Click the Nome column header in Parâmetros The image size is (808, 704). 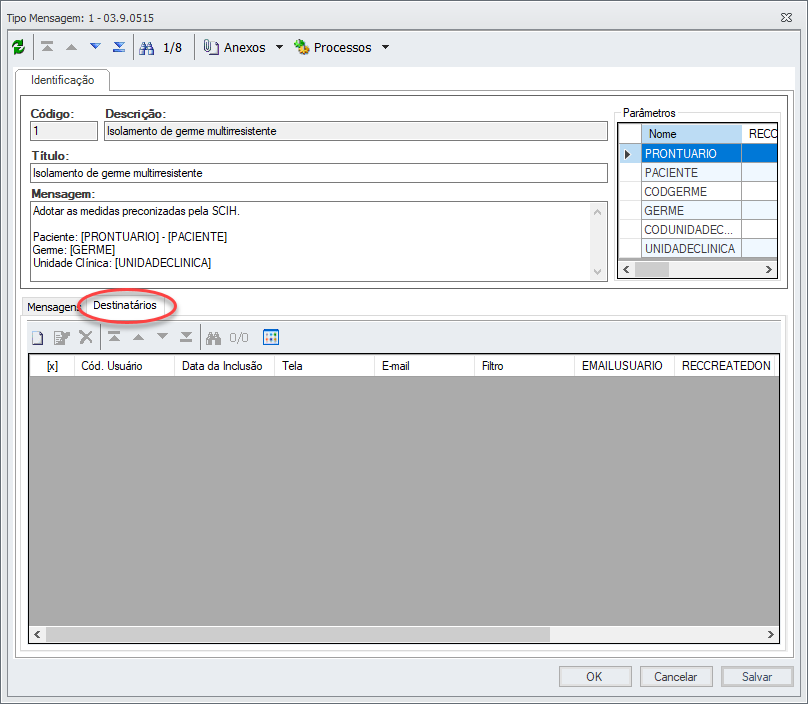click(691, 134)
